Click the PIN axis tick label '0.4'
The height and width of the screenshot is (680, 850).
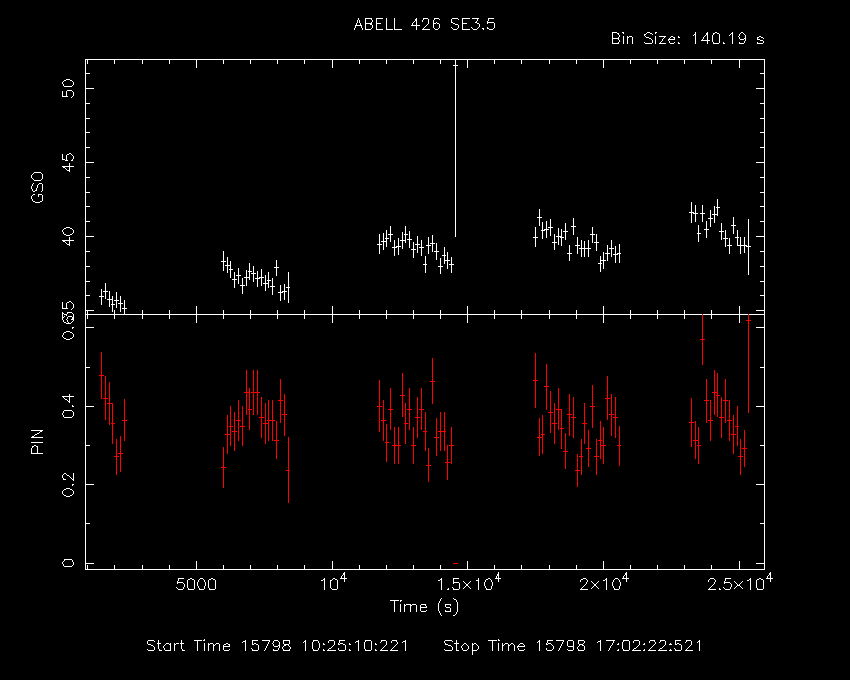click(x=68, y=406)
